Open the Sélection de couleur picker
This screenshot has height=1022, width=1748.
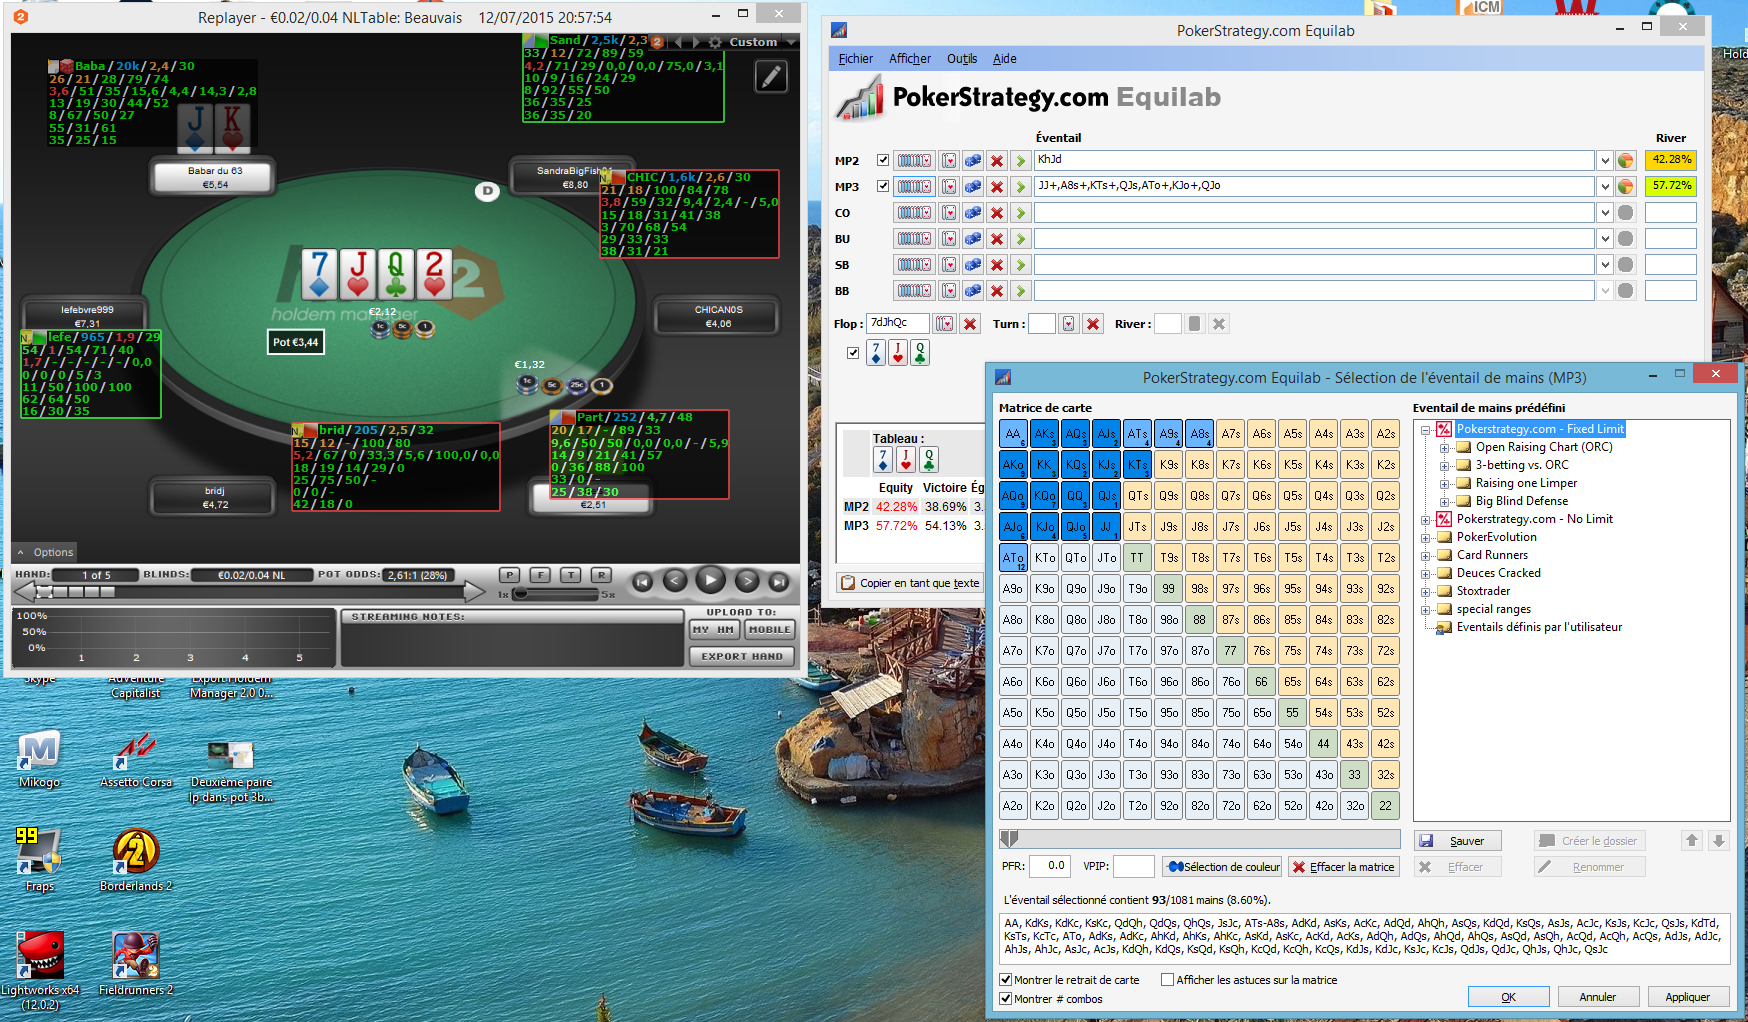(x=1222, y=867)
